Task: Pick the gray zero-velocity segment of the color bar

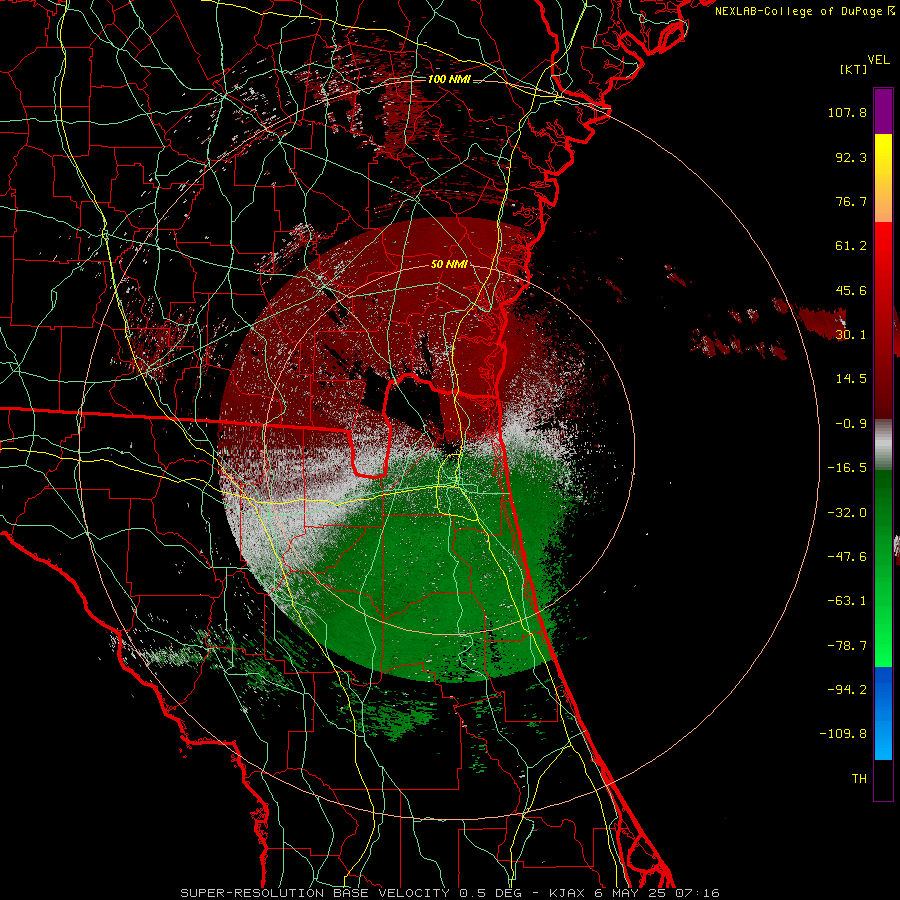Action: click(883, 445)
